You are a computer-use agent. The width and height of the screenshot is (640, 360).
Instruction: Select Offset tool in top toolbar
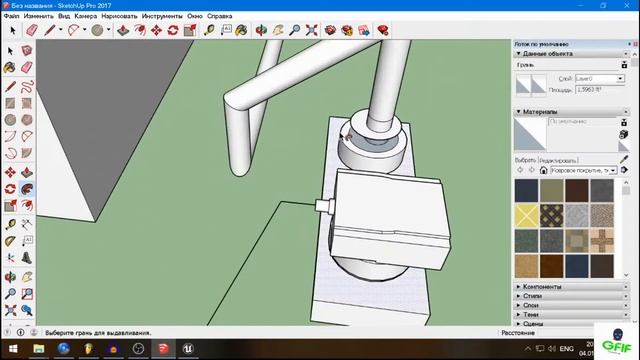(x=140, y=30)
